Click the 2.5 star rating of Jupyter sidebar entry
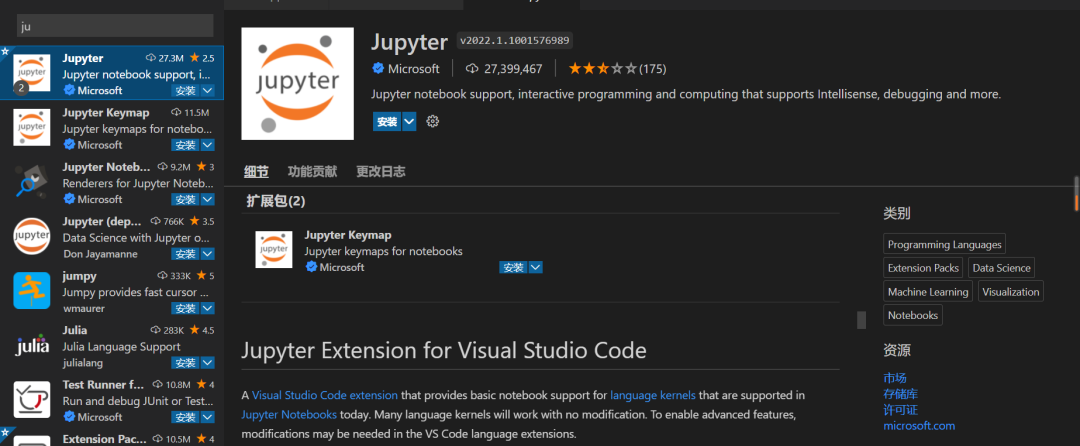The width and height of the screenshot is (1080, 446). 201,58
